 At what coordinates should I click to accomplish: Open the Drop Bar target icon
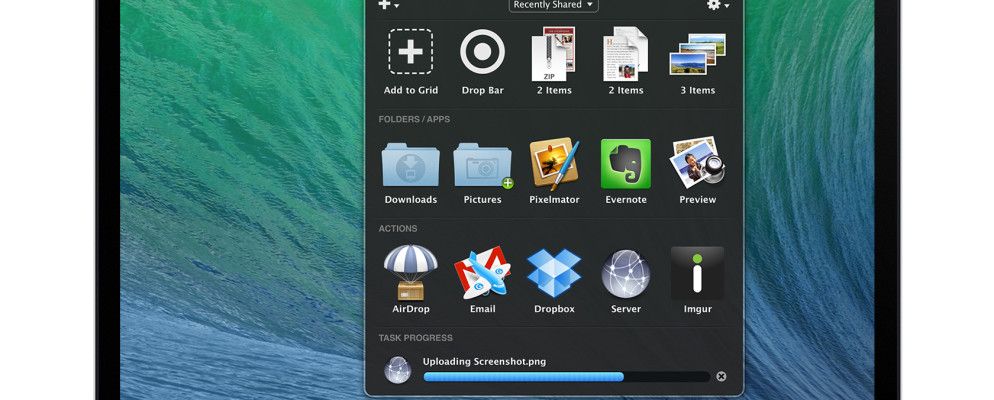[482, 53]
